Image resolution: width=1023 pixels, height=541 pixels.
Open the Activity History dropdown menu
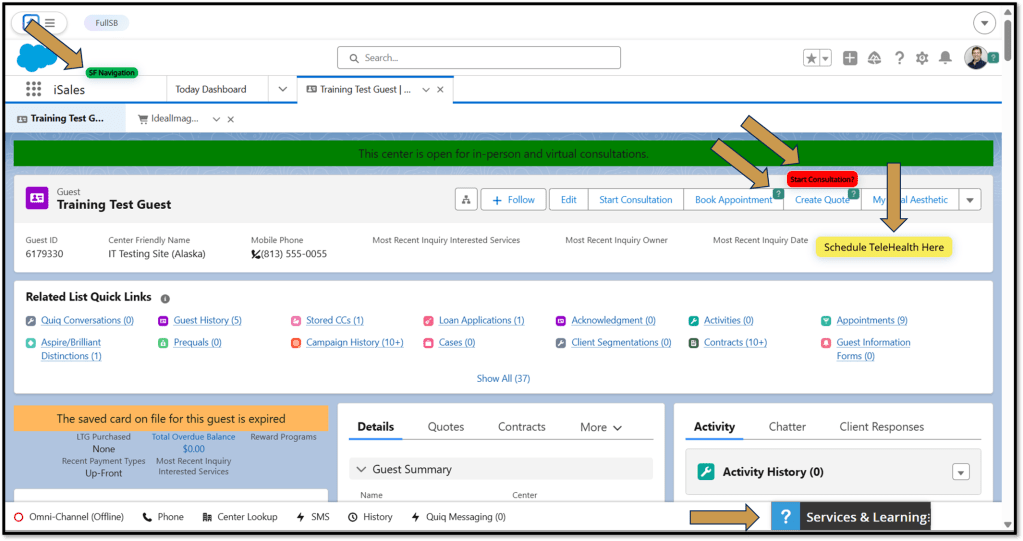point(961,472)
